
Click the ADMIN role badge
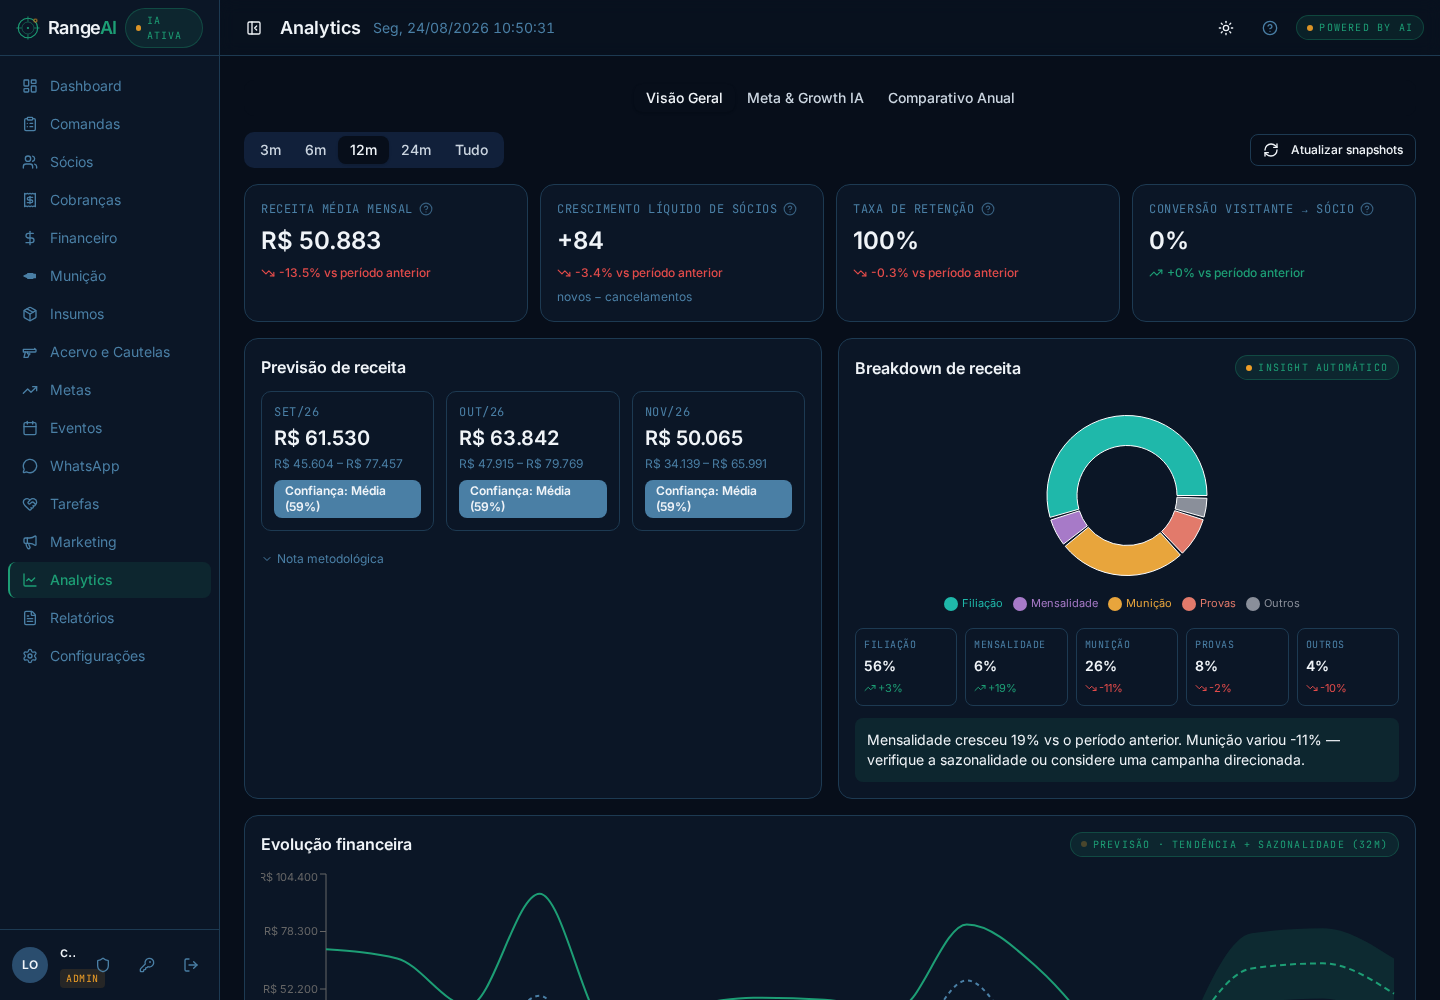click(x=82, y=979)
